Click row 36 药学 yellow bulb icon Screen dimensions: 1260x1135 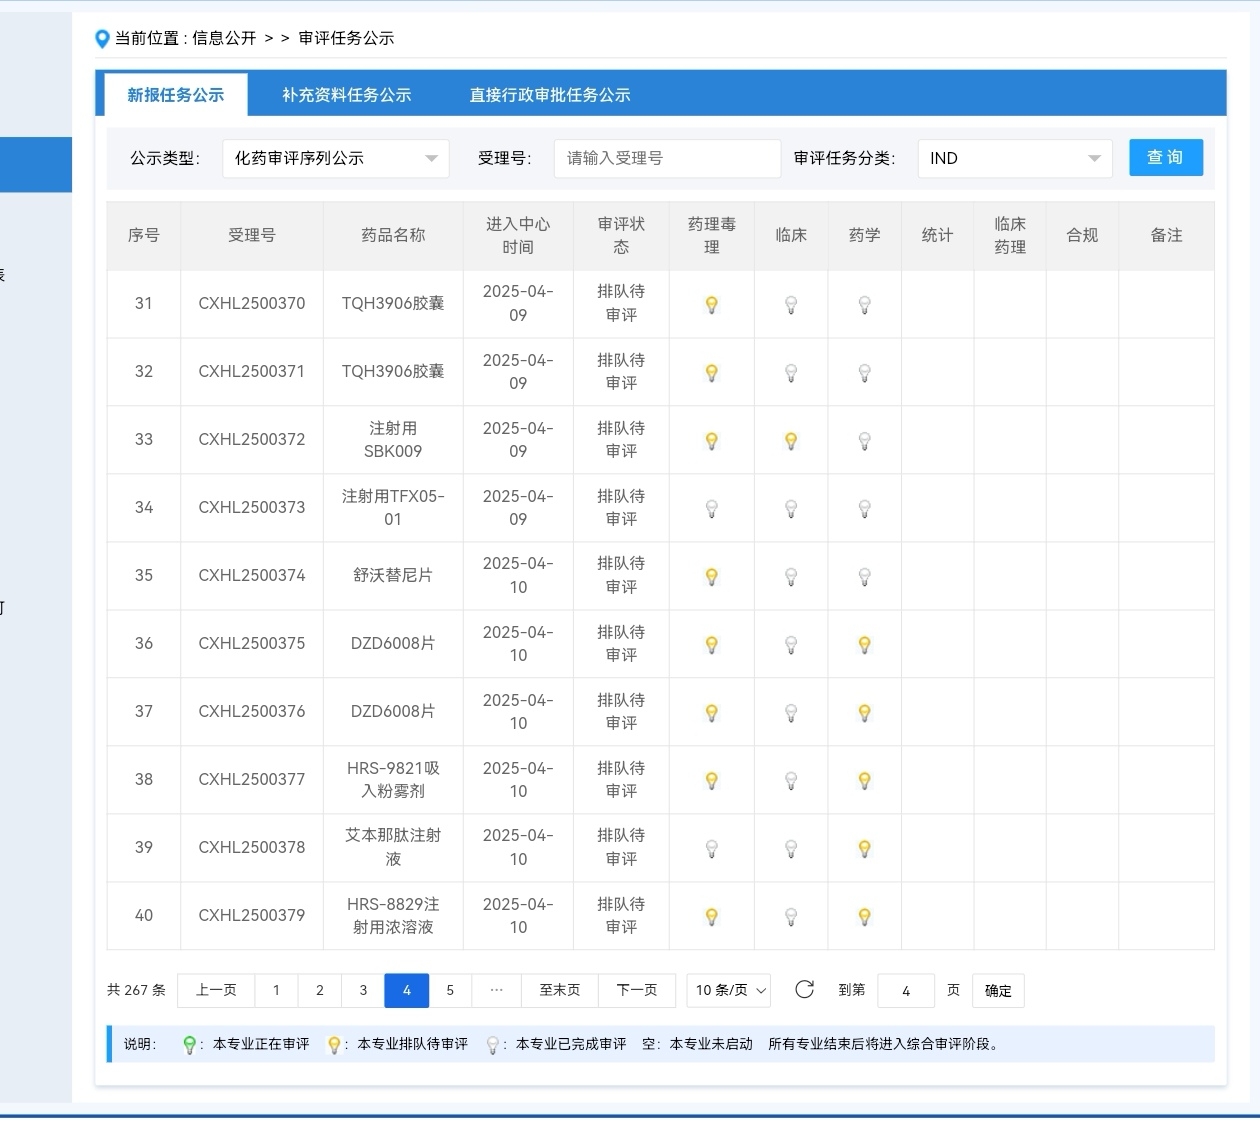click(865, 645)
